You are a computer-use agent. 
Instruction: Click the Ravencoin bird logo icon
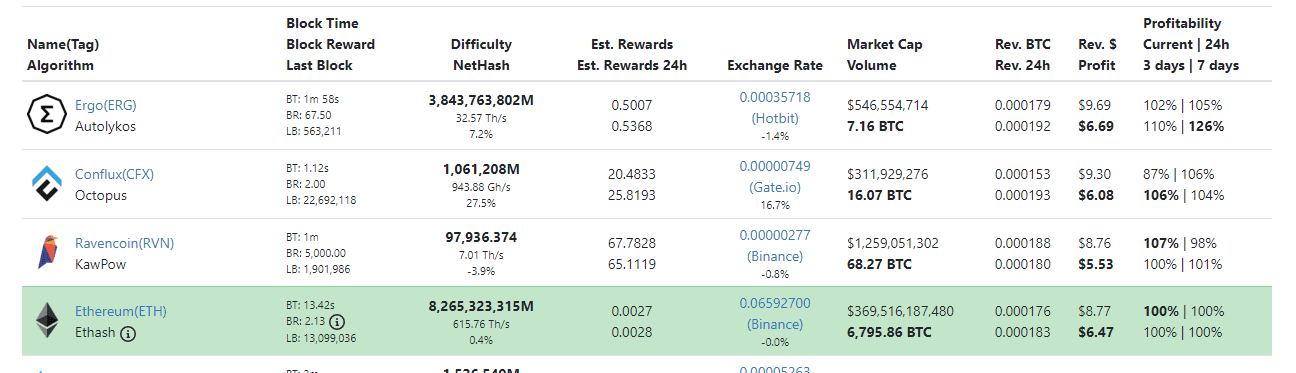coord(45,253)
